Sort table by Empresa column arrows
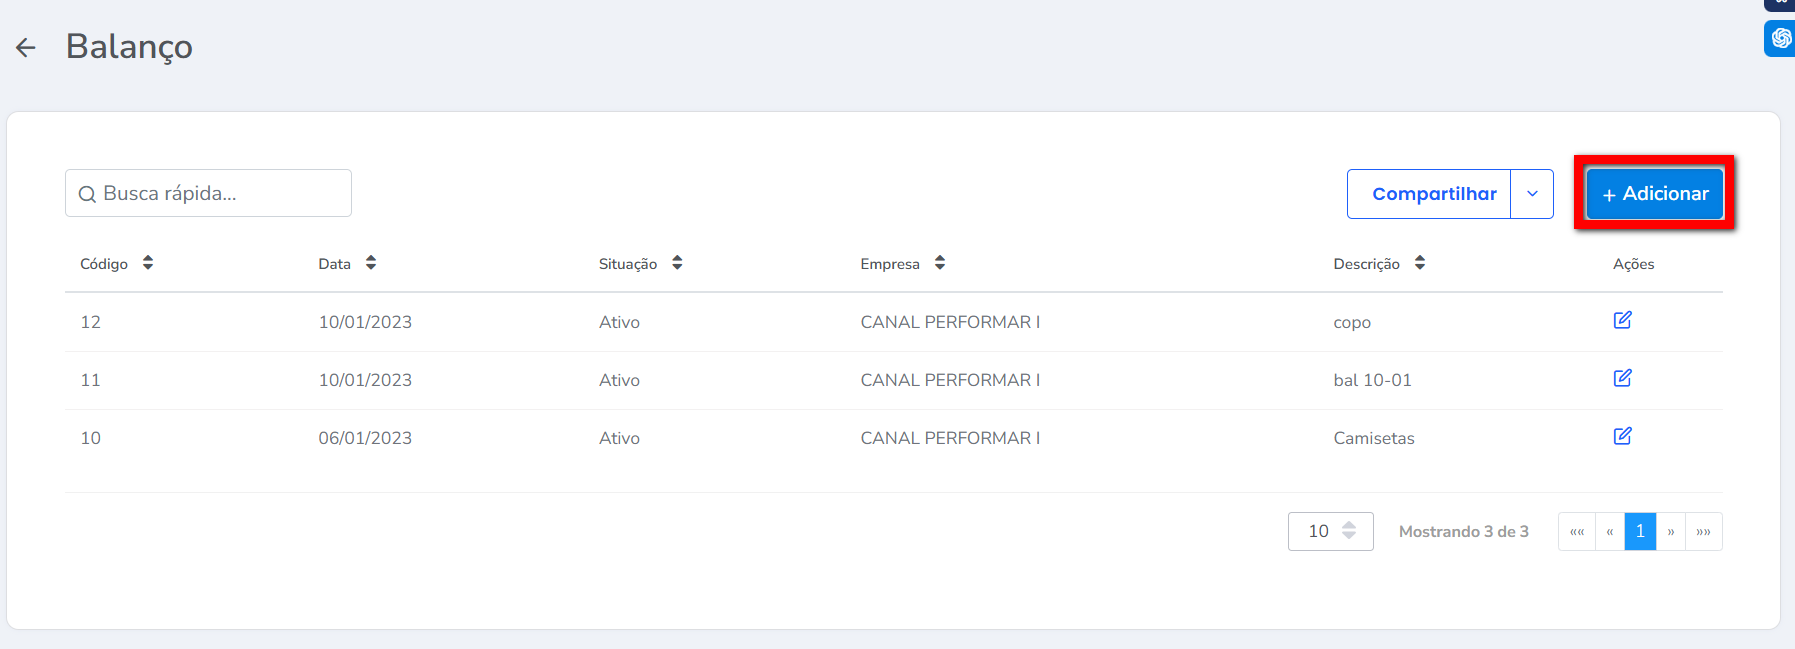This screenshot has width=1795, height=649. [x=940, y=263]
